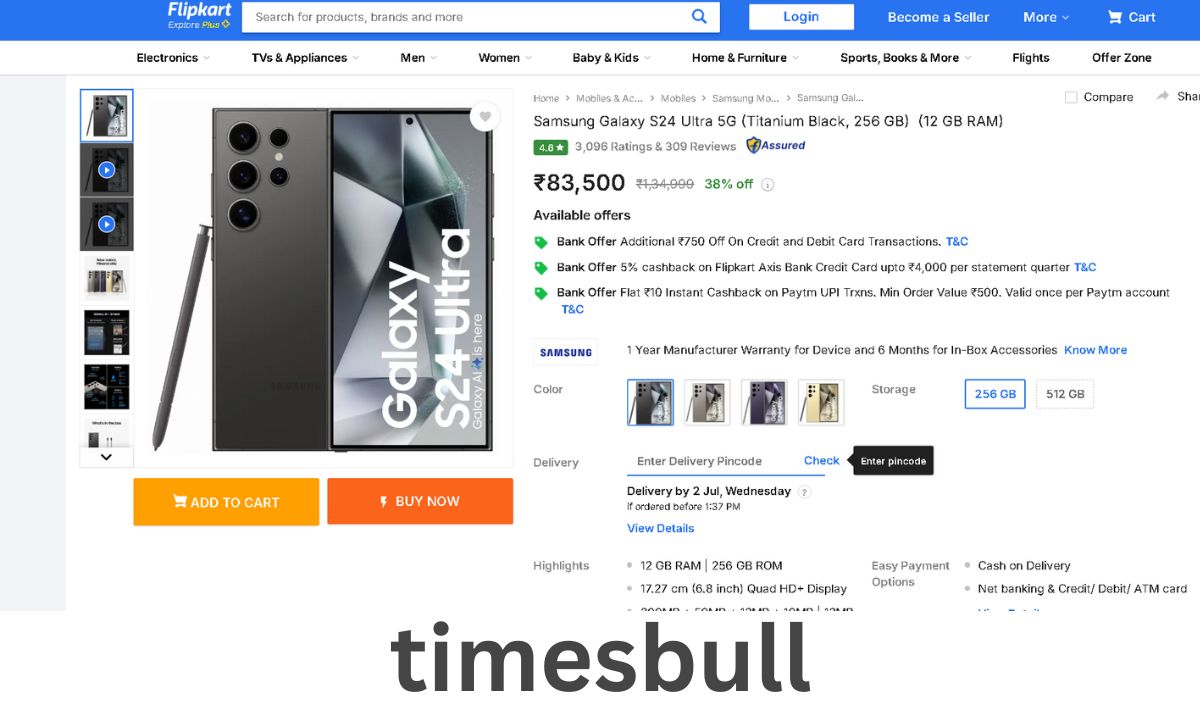Choose the Titanium Violet color swatch

pos(764,402)
